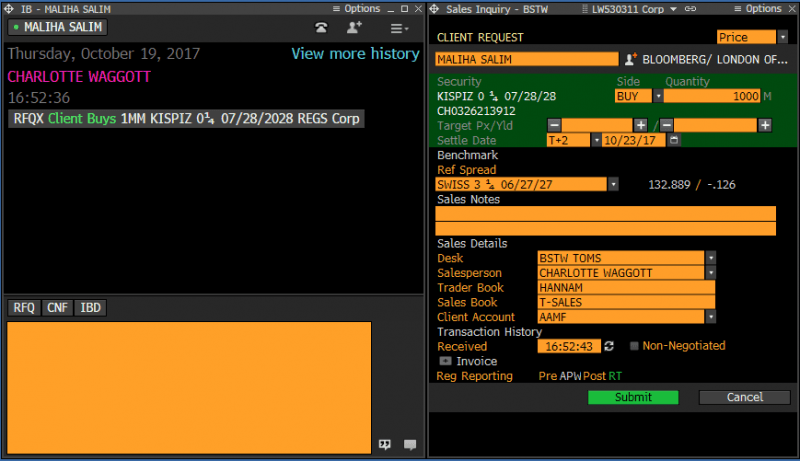Click the refresh icon next to Received time
800x461 pixels.
click(x=609, y=346)
